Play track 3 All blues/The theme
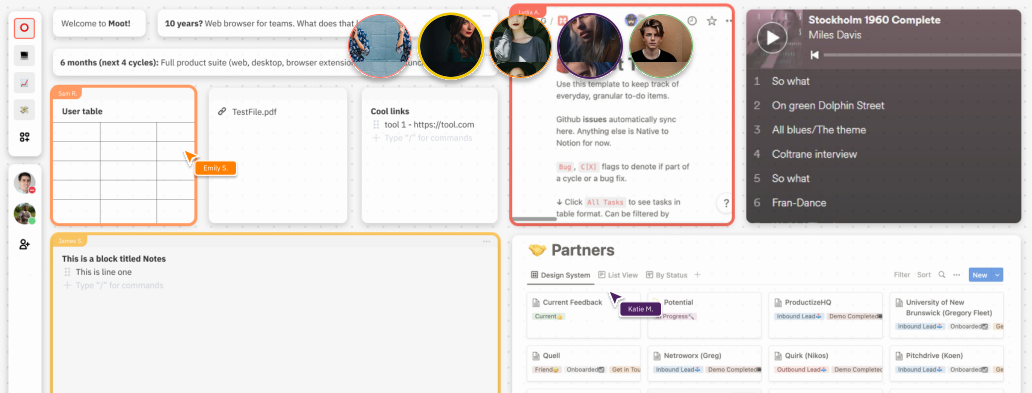 [x=883, y=130]
